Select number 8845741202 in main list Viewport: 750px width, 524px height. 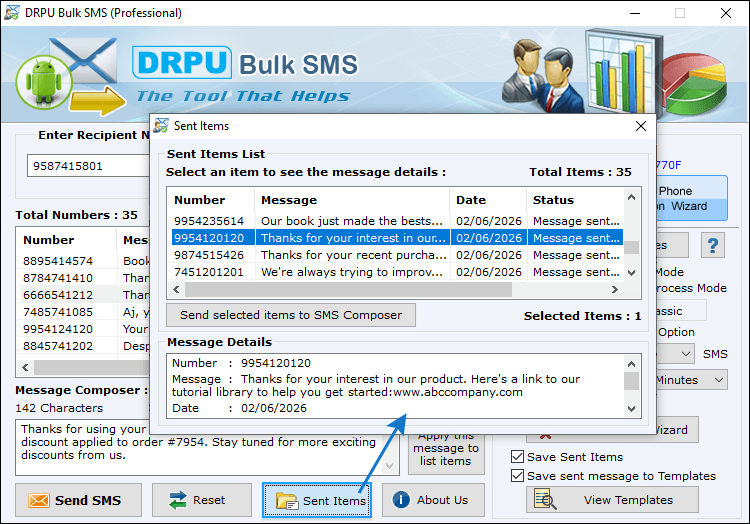point(58,346)
